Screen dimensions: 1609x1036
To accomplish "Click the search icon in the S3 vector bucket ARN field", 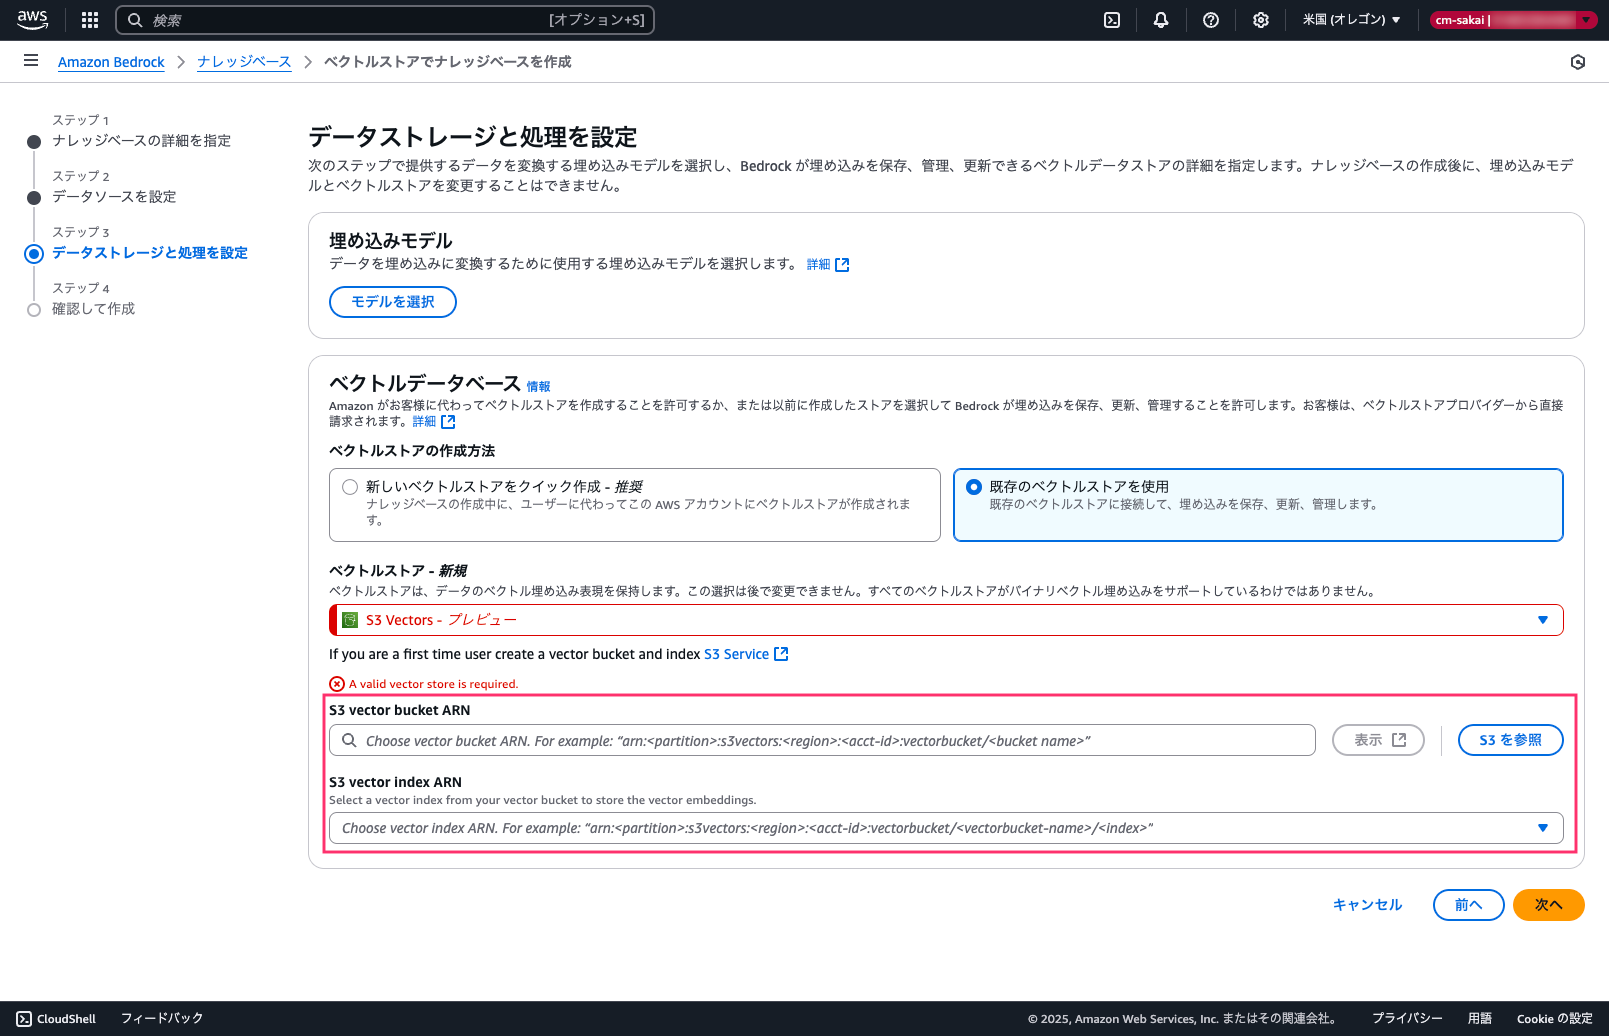I will pos(349,740).
